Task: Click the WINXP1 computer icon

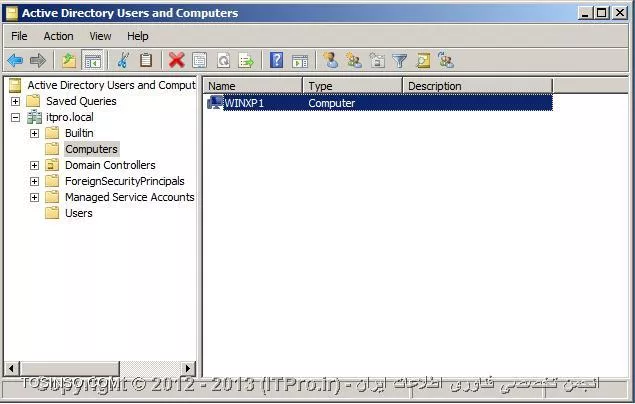Action: (x=215, y=103)
